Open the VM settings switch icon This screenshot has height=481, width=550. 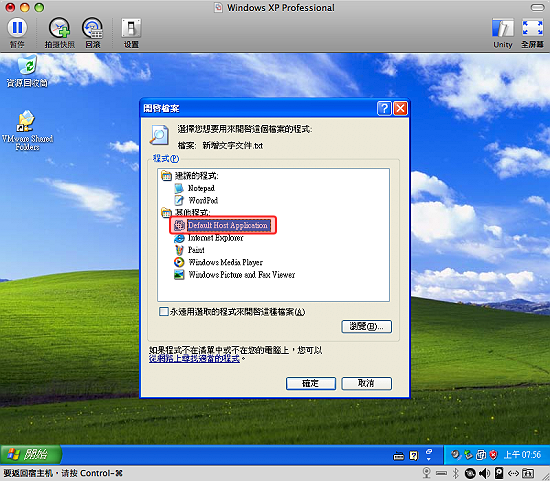[x=131, y=28]
